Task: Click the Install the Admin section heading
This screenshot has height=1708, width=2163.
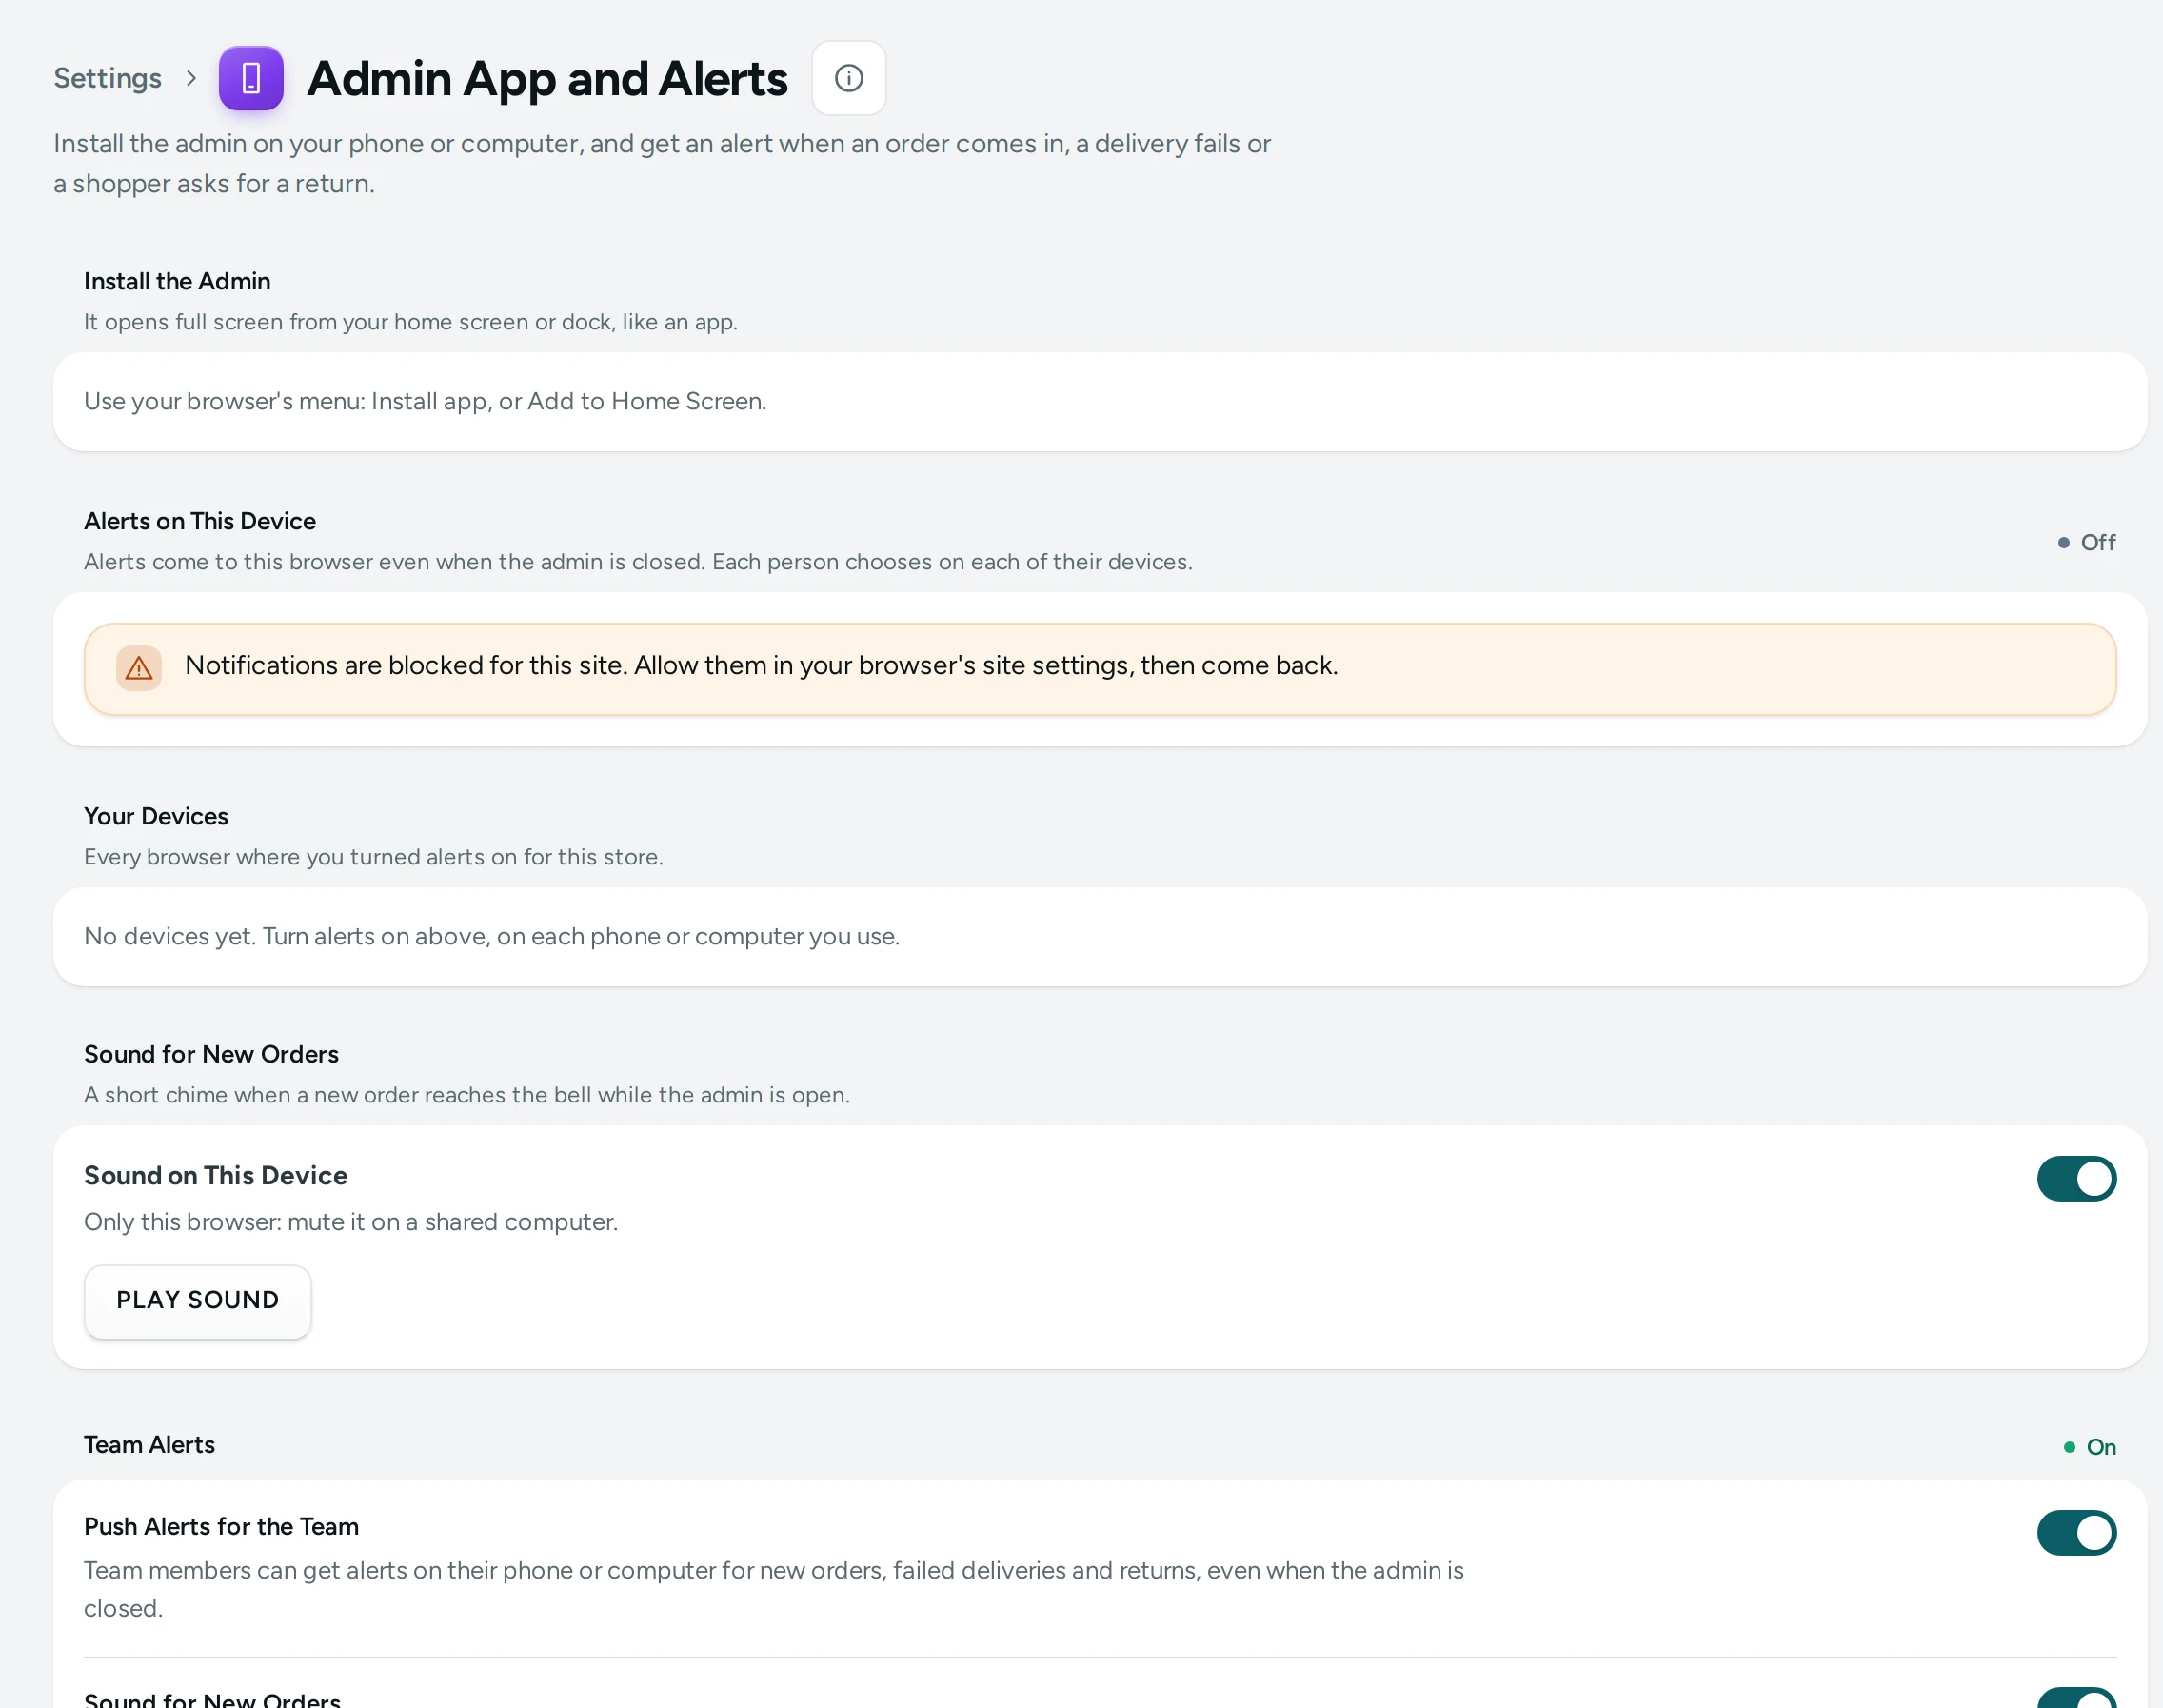Action: coord(177,281)
